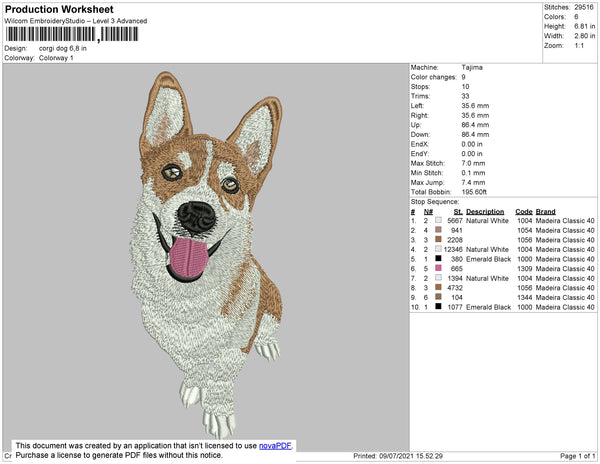Click the "Code" column header
This screenshot has height=464, width=600.
(x=524, y=212)
